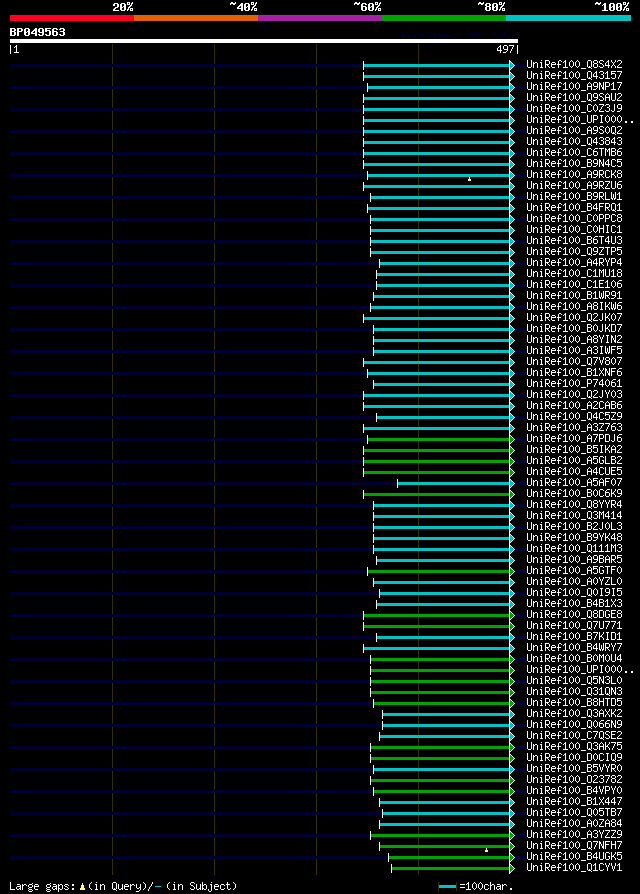This screenshot has width=640, height=894.
Task: Open hit UniRef100_A9NP17
Action: click(574, 87)
